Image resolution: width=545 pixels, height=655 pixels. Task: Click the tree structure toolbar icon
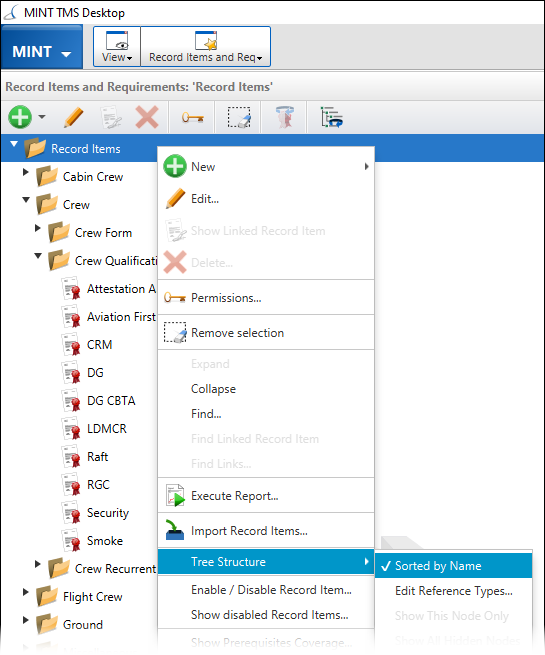[x=332, y=117]
